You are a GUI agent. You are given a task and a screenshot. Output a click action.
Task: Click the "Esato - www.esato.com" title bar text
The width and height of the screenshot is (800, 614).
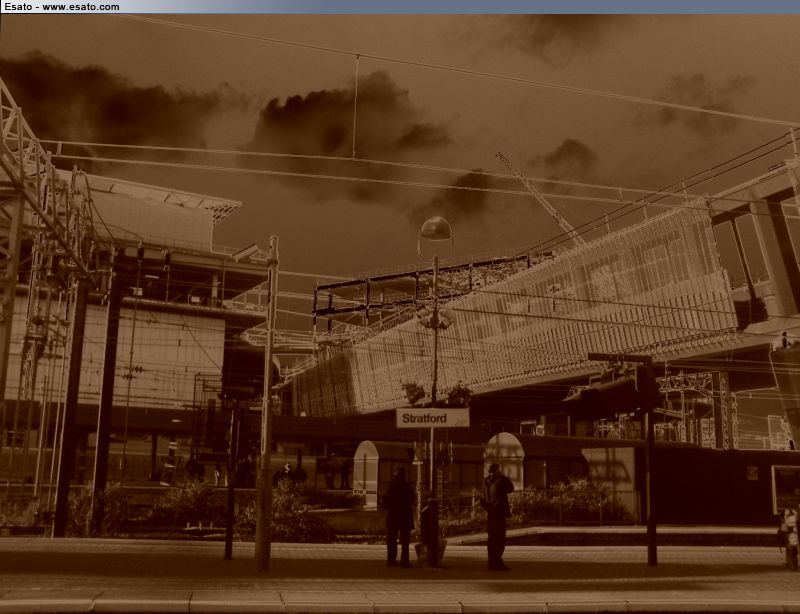coord(62,7)
